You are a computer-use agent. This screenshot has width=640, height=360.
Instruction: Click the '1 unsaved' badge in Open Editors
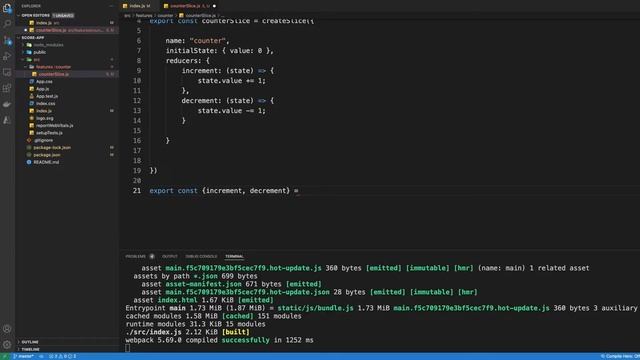pos(63,16)
